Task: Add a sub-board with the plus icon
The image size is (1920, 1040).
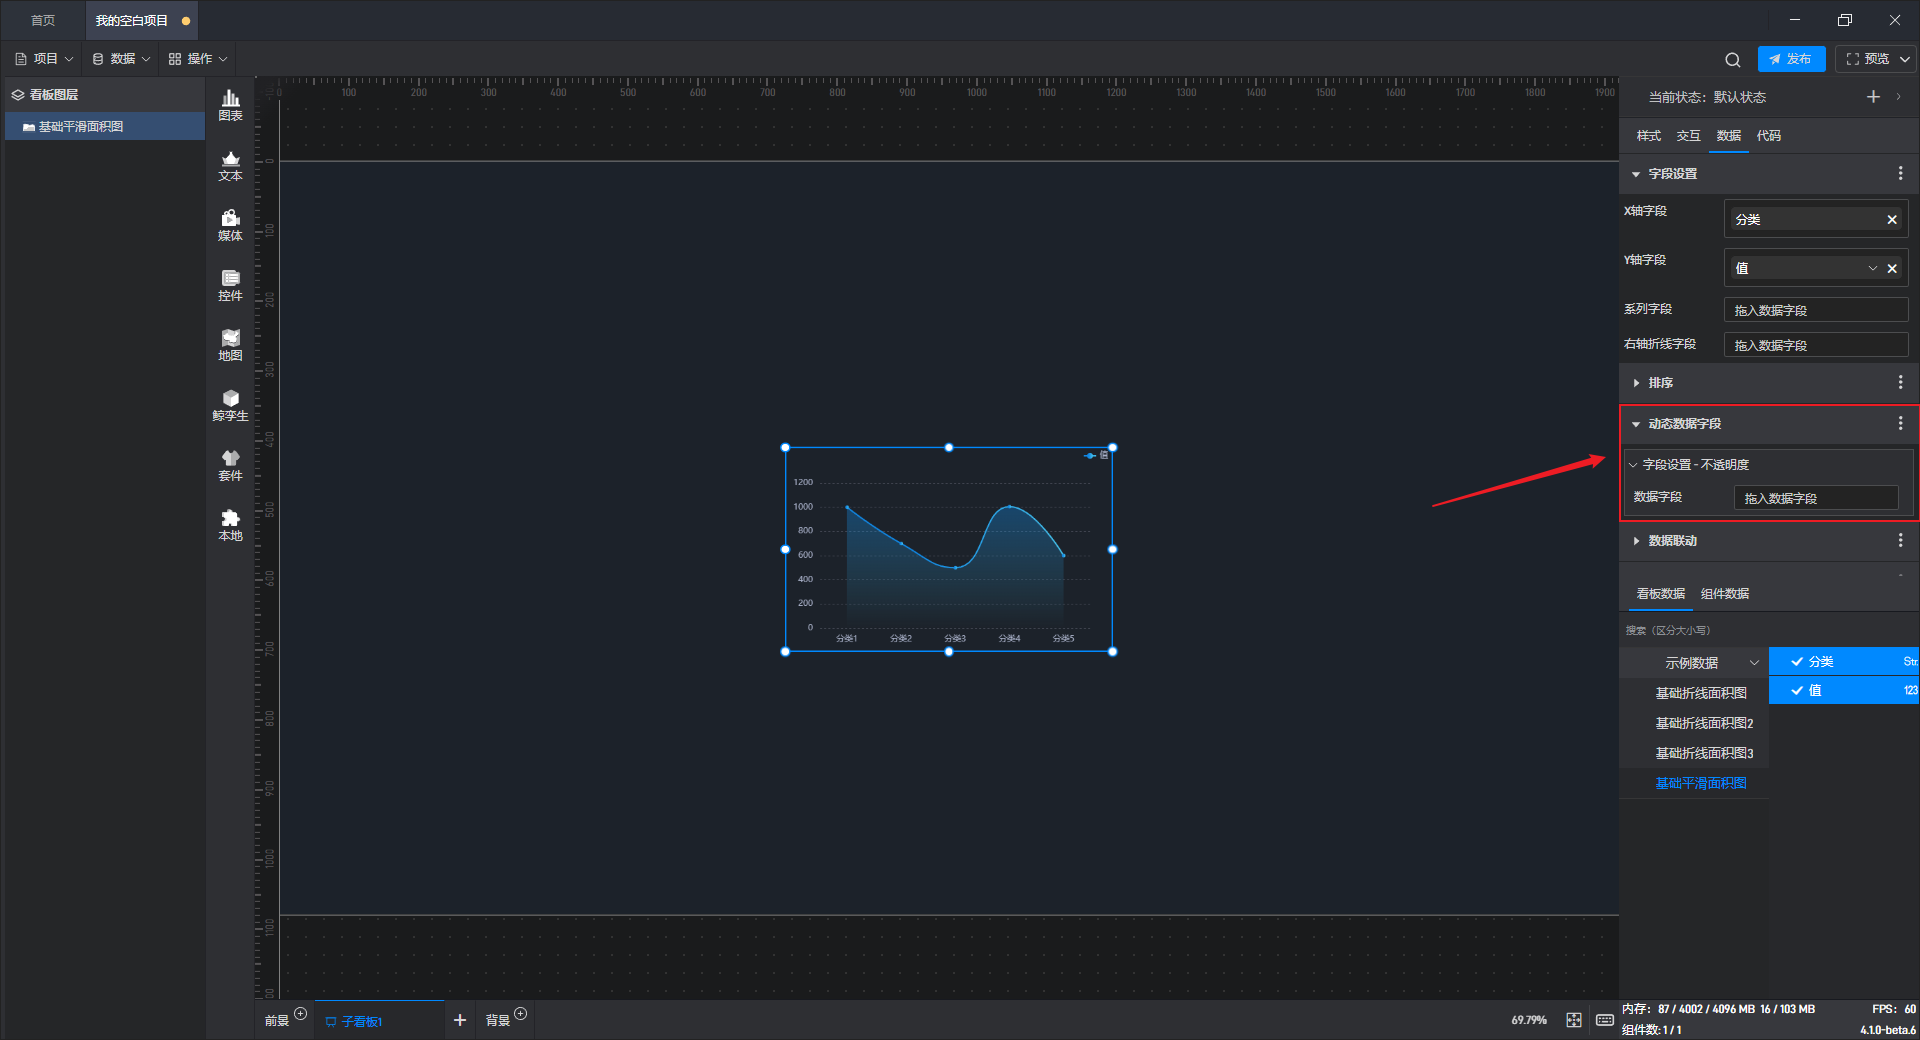Action: click(460, 1020)
